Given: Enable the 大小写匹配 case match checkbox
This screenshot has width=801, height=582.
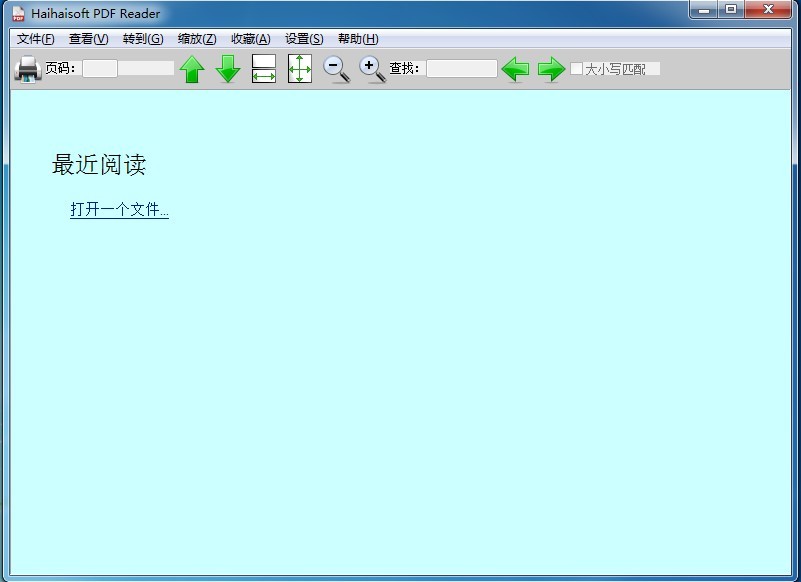Looking at the screenshot, I should [576, 69].
